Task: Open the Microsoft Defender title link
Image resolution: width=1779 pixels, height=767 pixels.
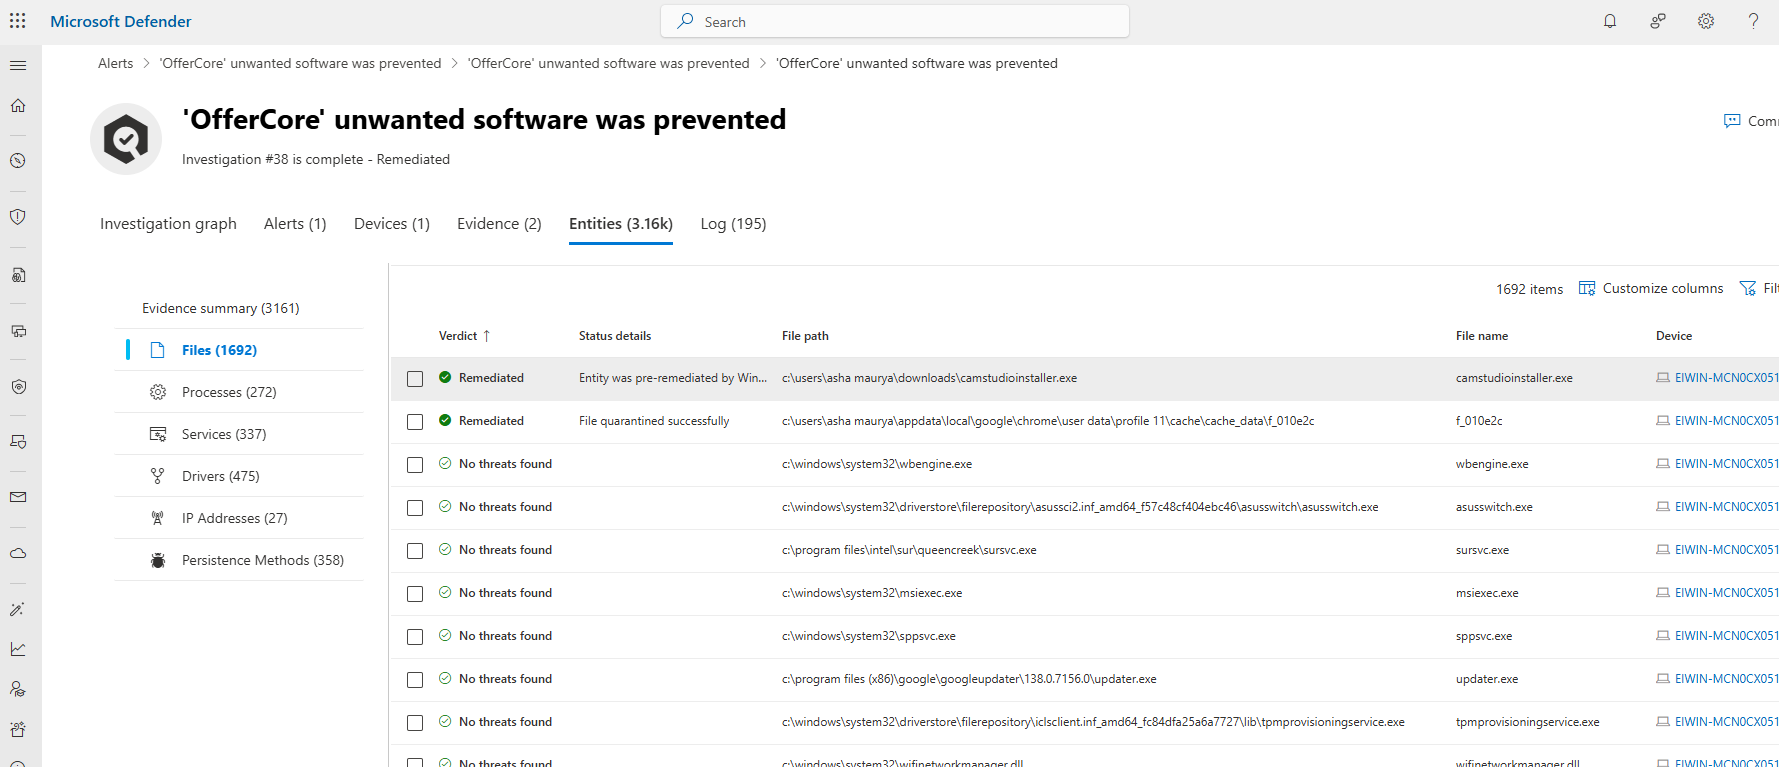Action: click(x=121, y=21)
